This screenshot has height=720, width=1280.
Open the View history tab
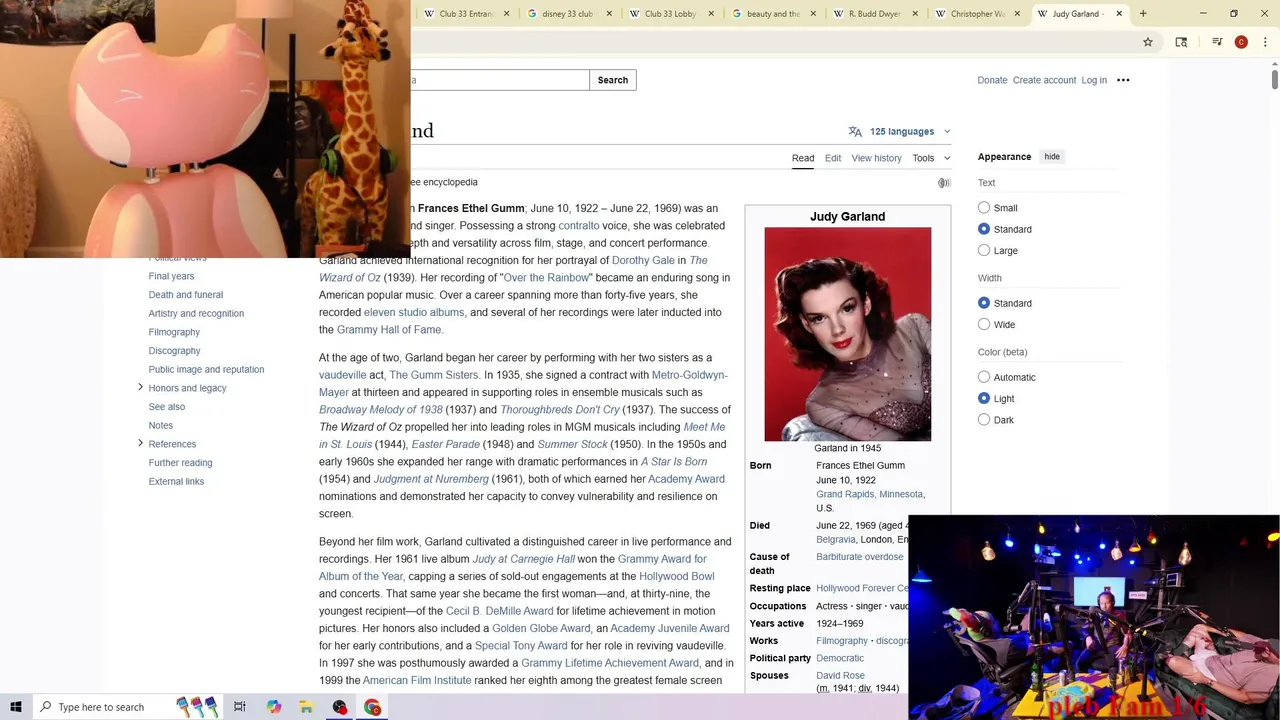876,158
